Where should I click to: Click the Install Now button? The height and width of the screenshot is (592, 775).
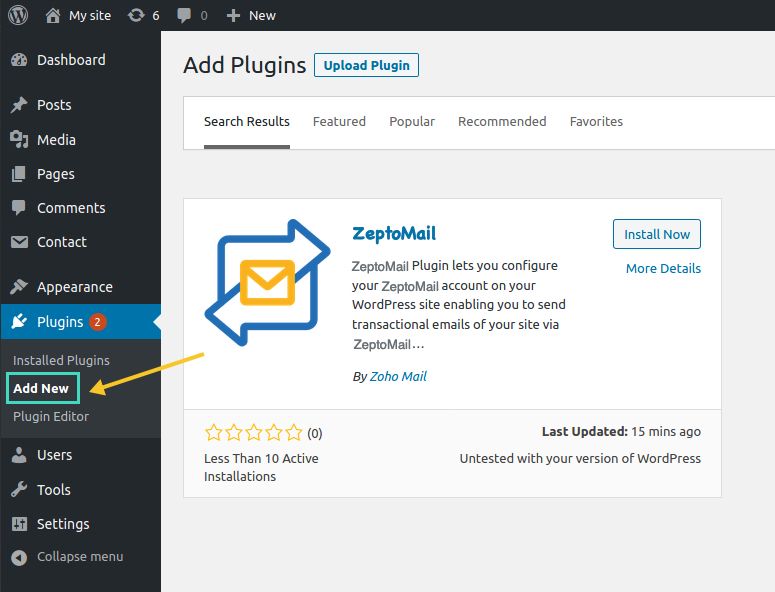(657, 234)
